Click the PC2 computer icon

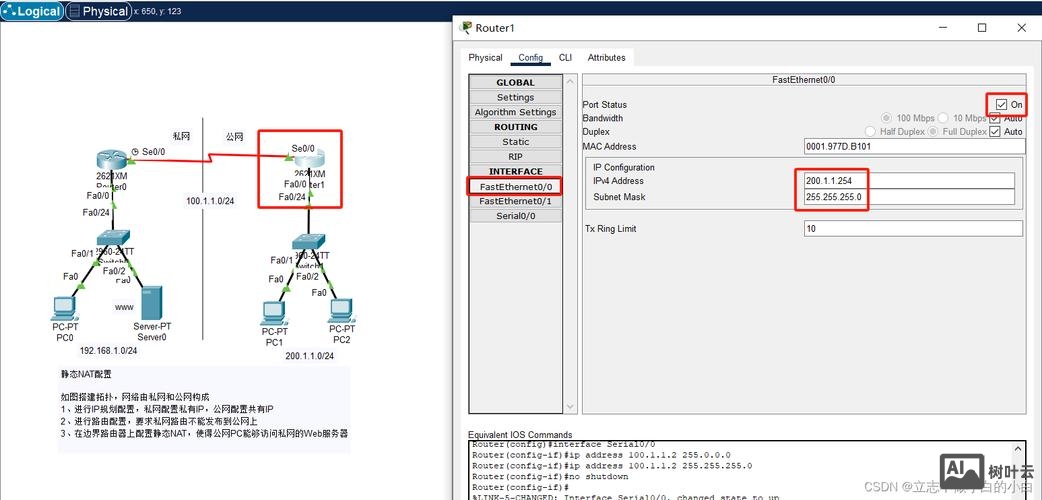[x=341, y=309]
